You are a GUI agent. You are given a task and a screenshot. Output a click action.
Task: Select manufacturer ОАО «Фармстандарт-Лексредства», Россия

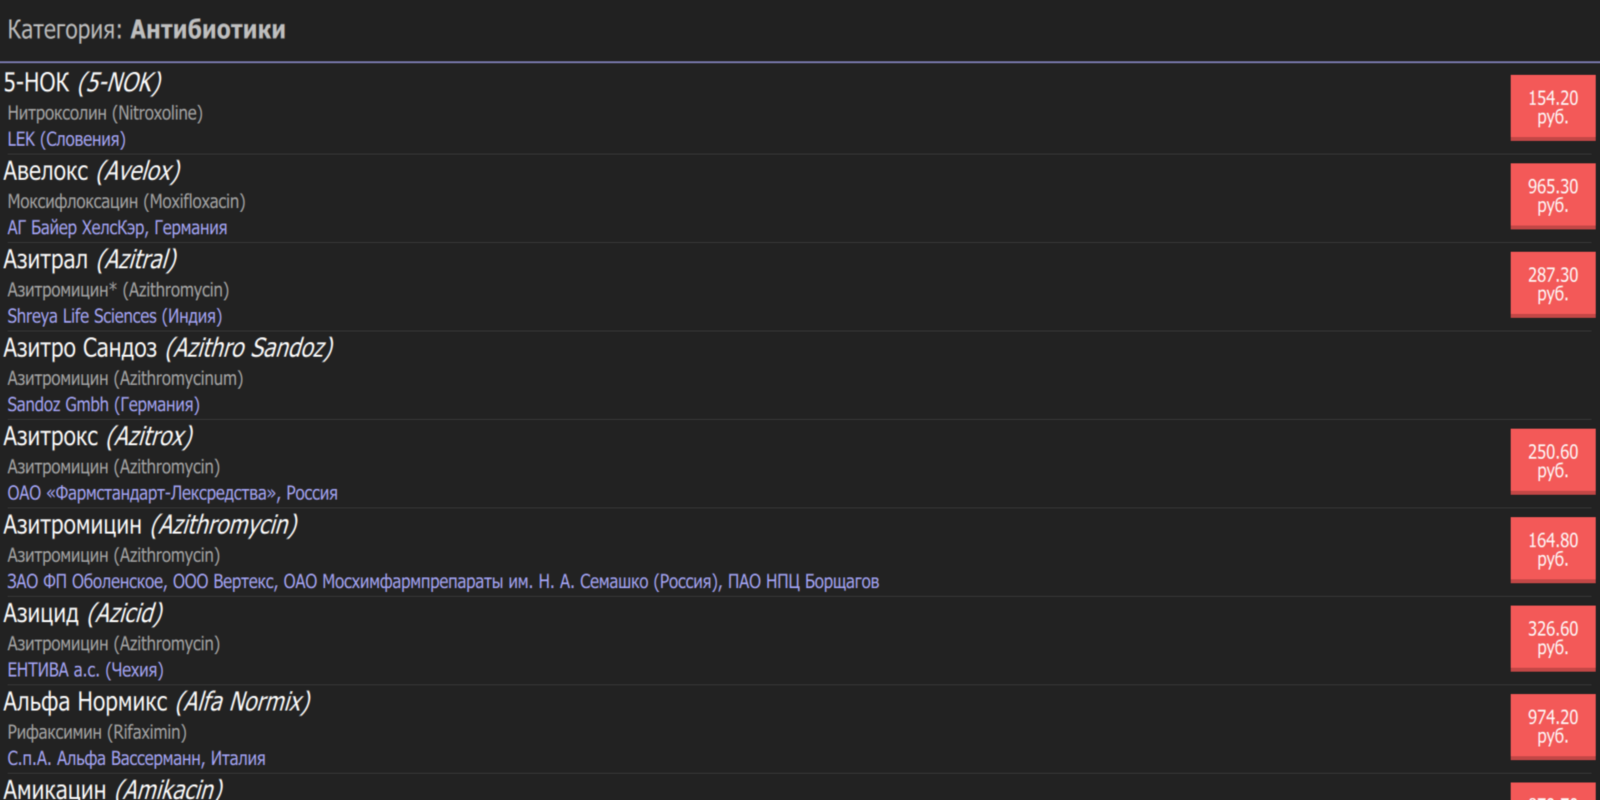pos(172,493)
